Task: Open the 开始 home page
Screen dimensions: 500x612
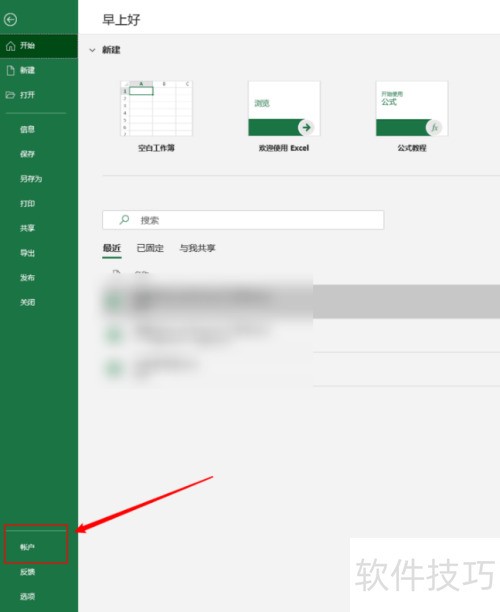Action: point(39,46)
